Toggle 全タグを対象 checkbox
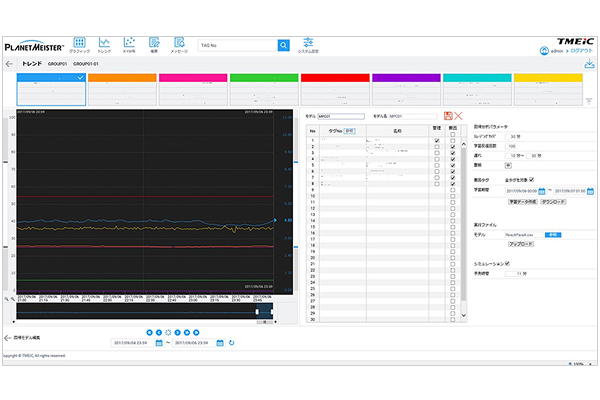 [x=532, y=180]
